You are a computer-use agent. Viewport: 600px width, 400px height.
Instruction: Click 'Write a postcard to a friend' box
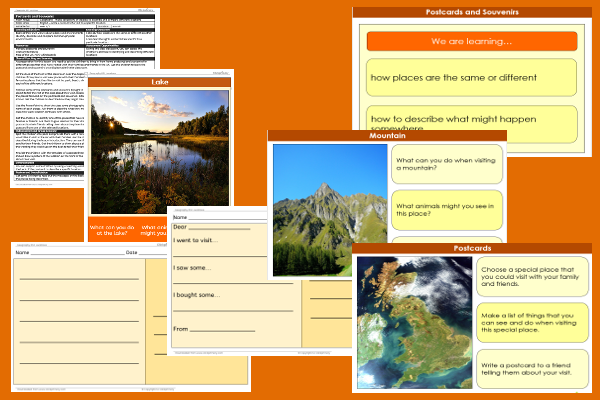tap(532, 369)
